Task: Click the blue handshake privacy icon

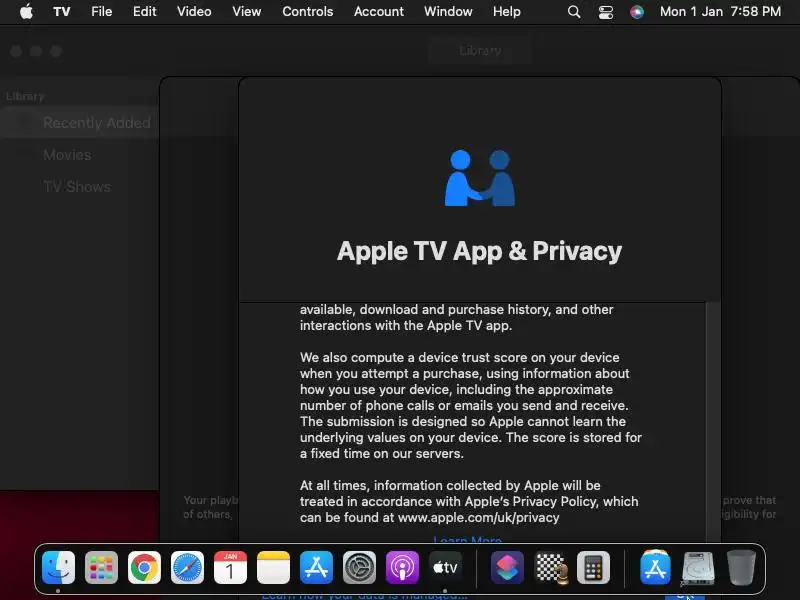Action: point(480,178)
